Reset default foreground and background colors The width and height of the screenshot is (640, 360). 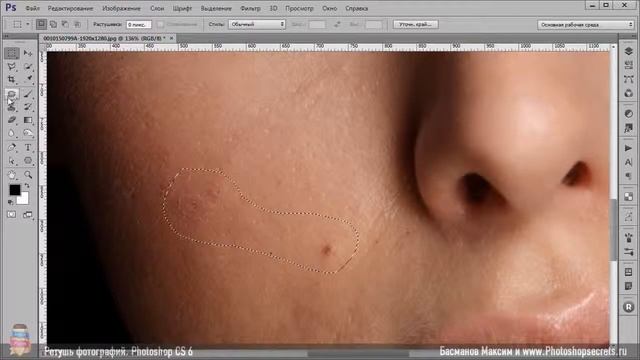click(x=11, y=202)
